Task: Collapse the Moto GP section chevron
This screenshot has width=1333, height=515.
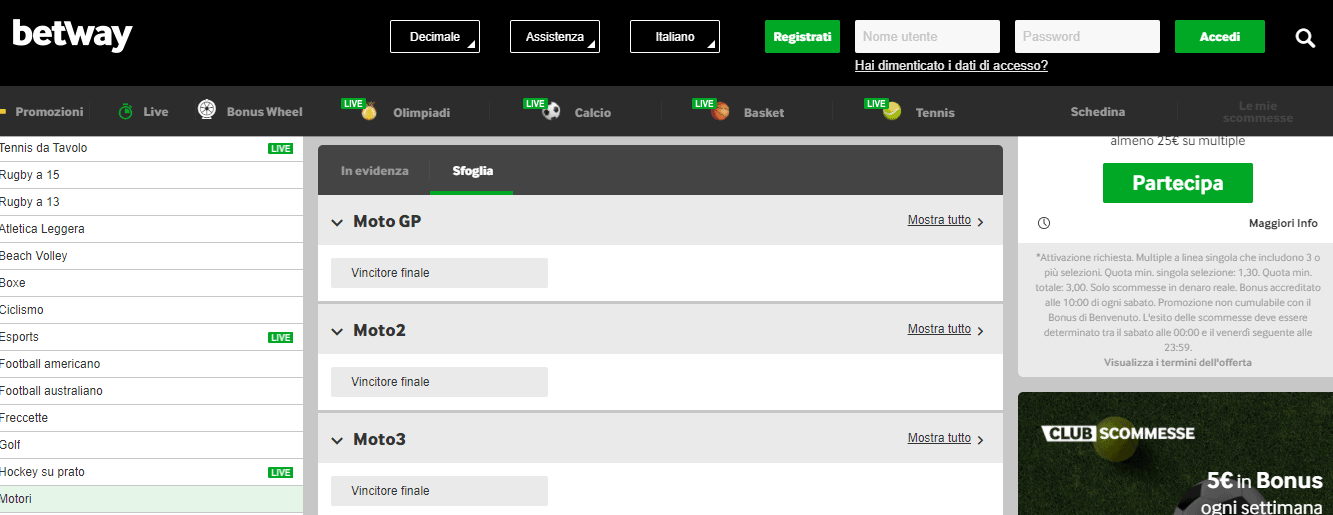Action: [x=337, y=222]
